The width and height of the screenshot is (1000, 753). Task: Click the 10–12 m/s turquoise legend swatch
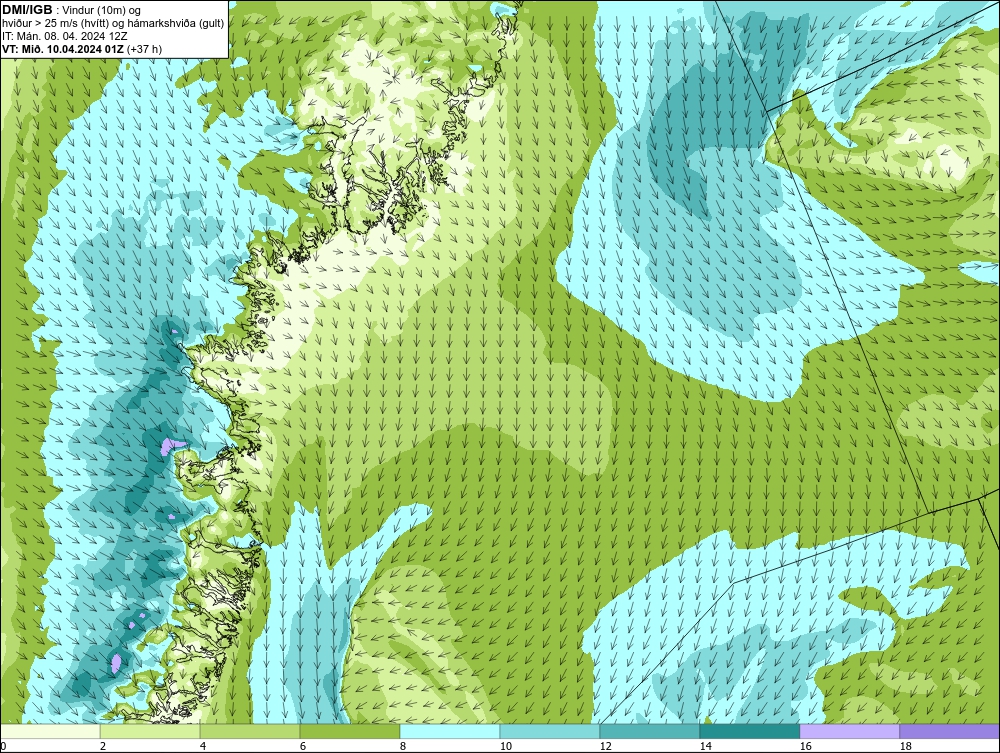tap(550, 731)
